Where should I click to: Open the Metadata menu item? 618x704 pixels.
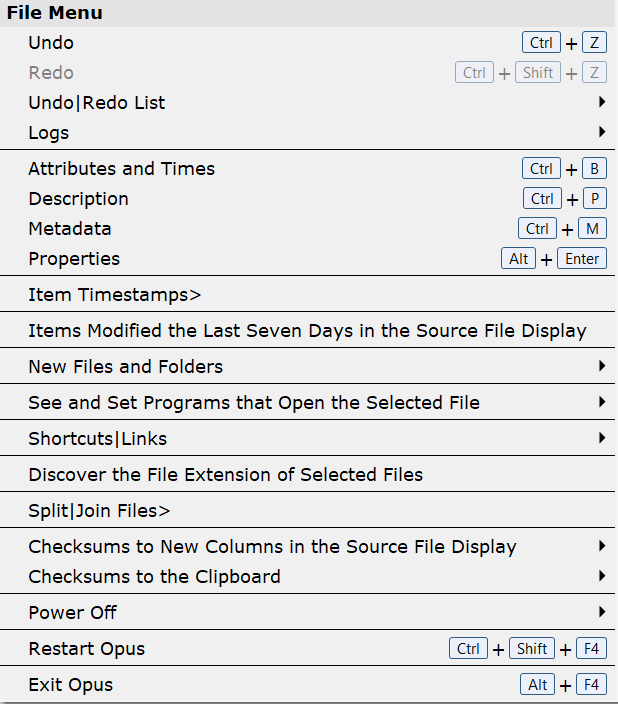70,229
